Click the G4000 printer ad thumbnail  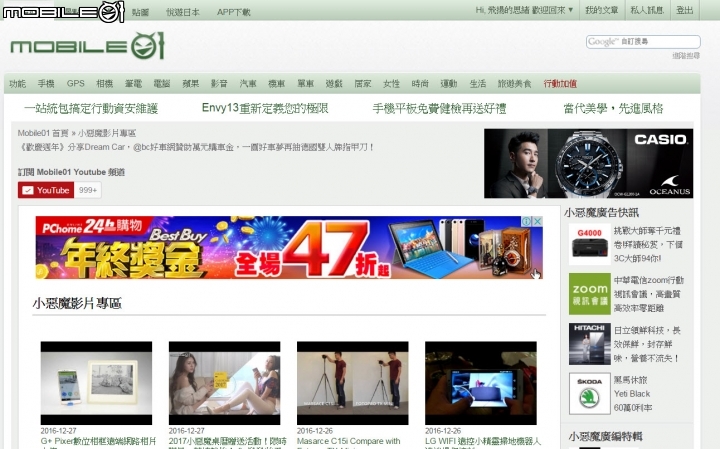(590, 244)
